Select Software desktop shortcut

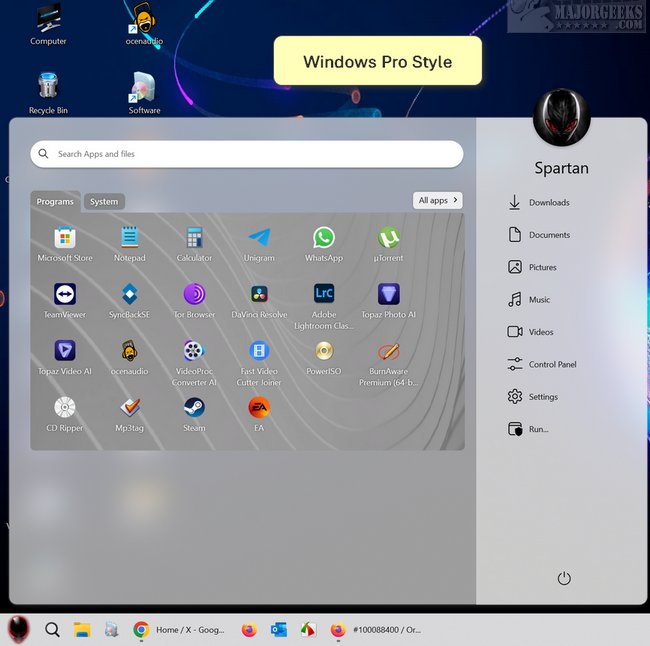[x=144, y=93]
